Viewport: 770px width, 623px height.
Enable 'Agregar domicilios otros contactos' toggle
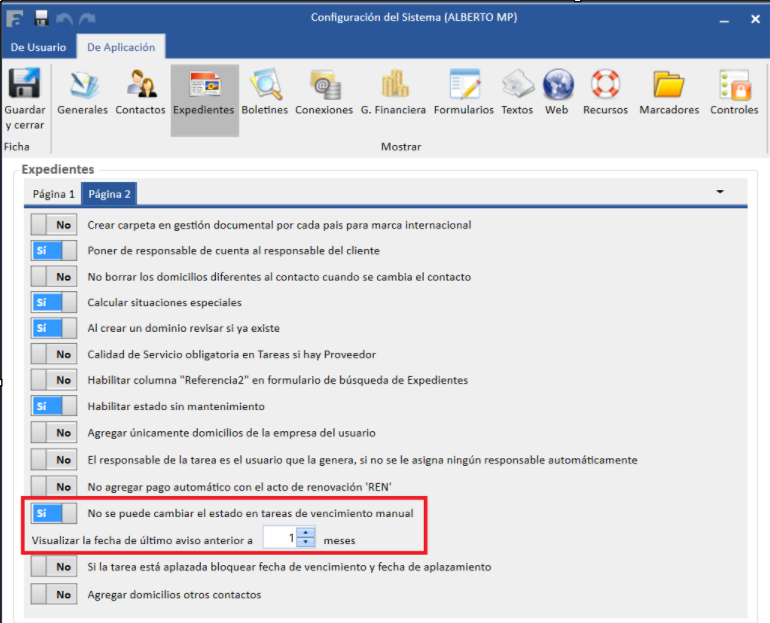pos(54,594)
